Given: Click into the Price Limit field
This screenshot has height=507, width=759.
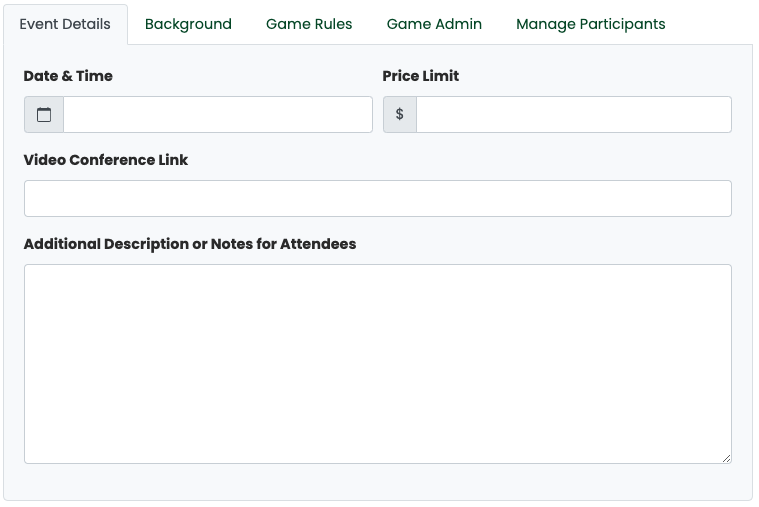Looking at the screenshot, I should (x=574, y=115).
